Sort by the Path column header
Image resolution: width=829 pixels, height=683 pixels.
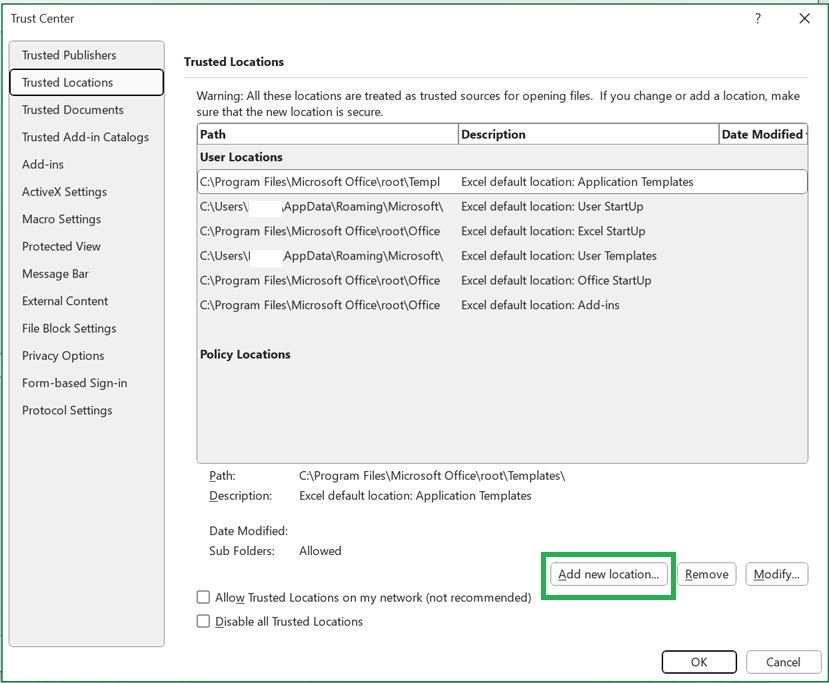pyautogui.click(x=328, y=134)
